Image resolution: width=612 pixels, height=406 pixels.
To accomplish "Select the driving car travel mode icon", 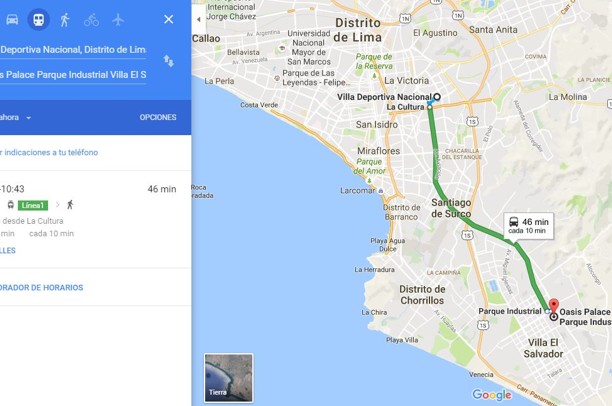I will click(12, 20).
